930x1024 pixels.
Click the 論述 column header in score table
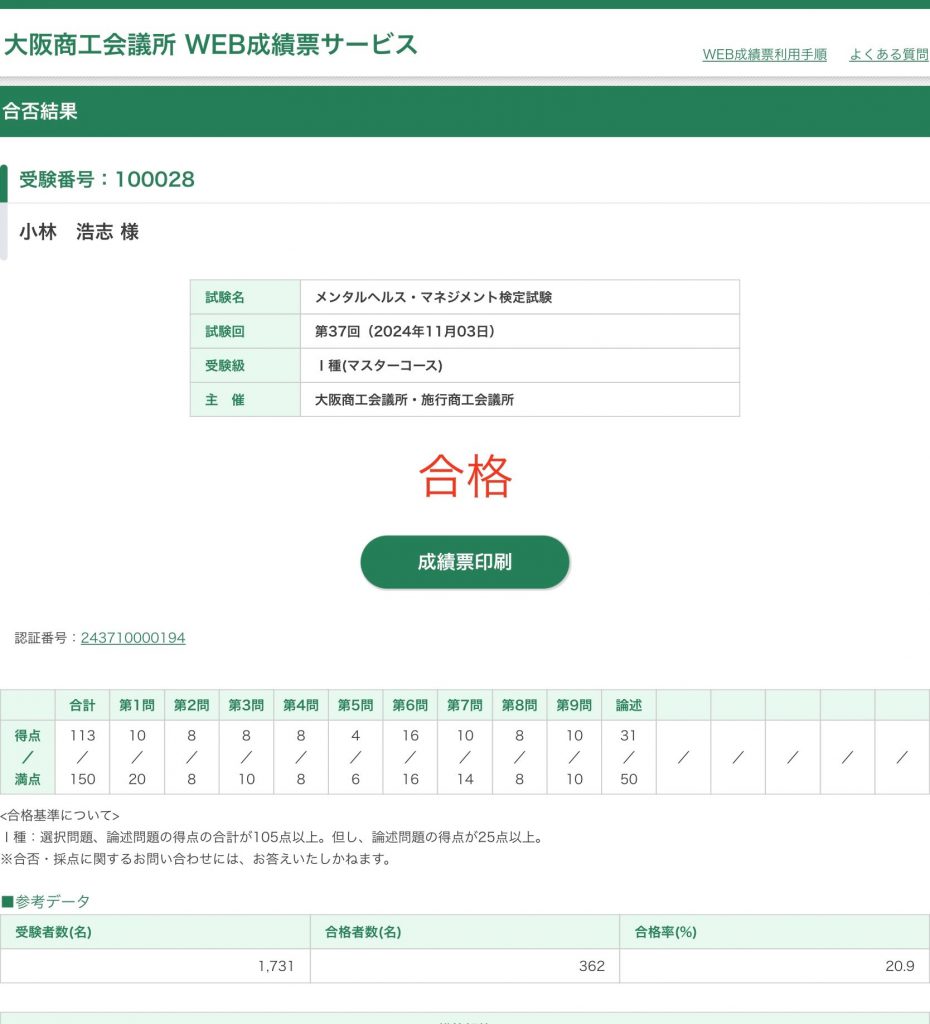[628, 705]
